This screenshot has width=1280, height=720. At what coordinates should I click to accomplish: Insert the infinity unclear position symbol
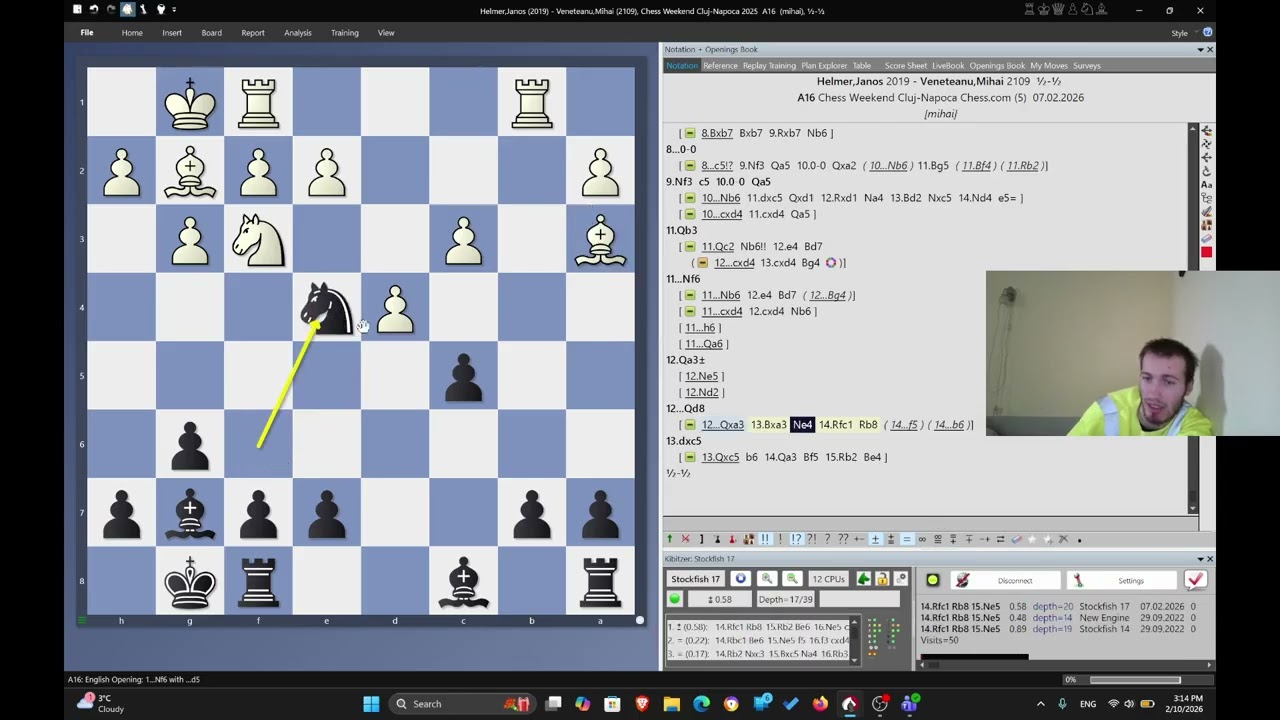(x=922, y=539)
